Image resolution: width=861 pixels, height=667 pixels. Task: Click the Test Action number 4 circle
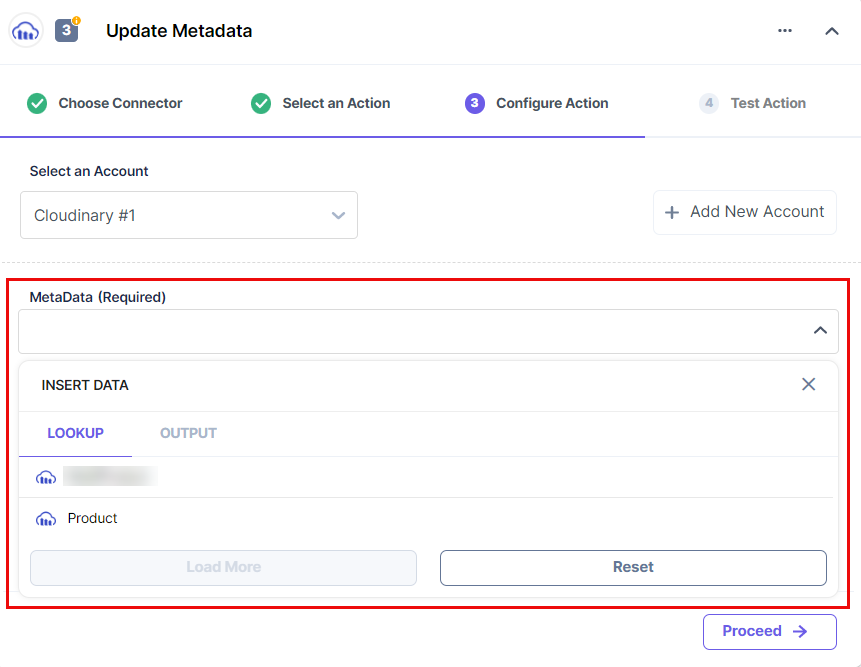(x=709, y=103)
